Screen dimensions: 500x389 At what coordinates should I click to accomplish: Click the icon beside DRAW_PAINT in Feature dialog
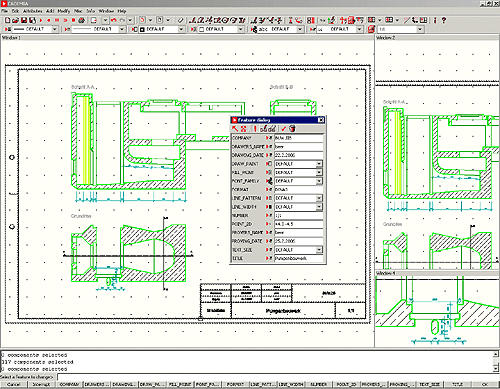pos(269,164)
